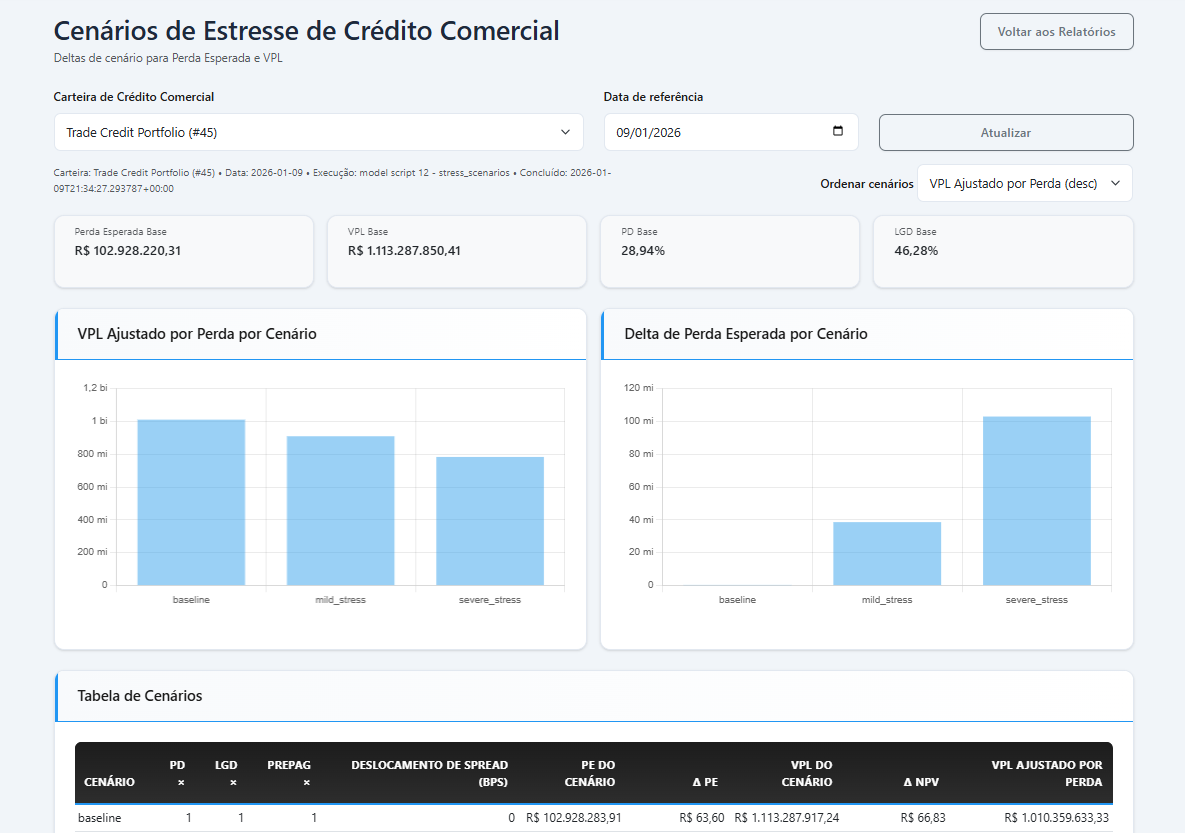Open the Ordenar cenários dropdown
This screenshot has height=833, width=1185.
click(1025, 184)
